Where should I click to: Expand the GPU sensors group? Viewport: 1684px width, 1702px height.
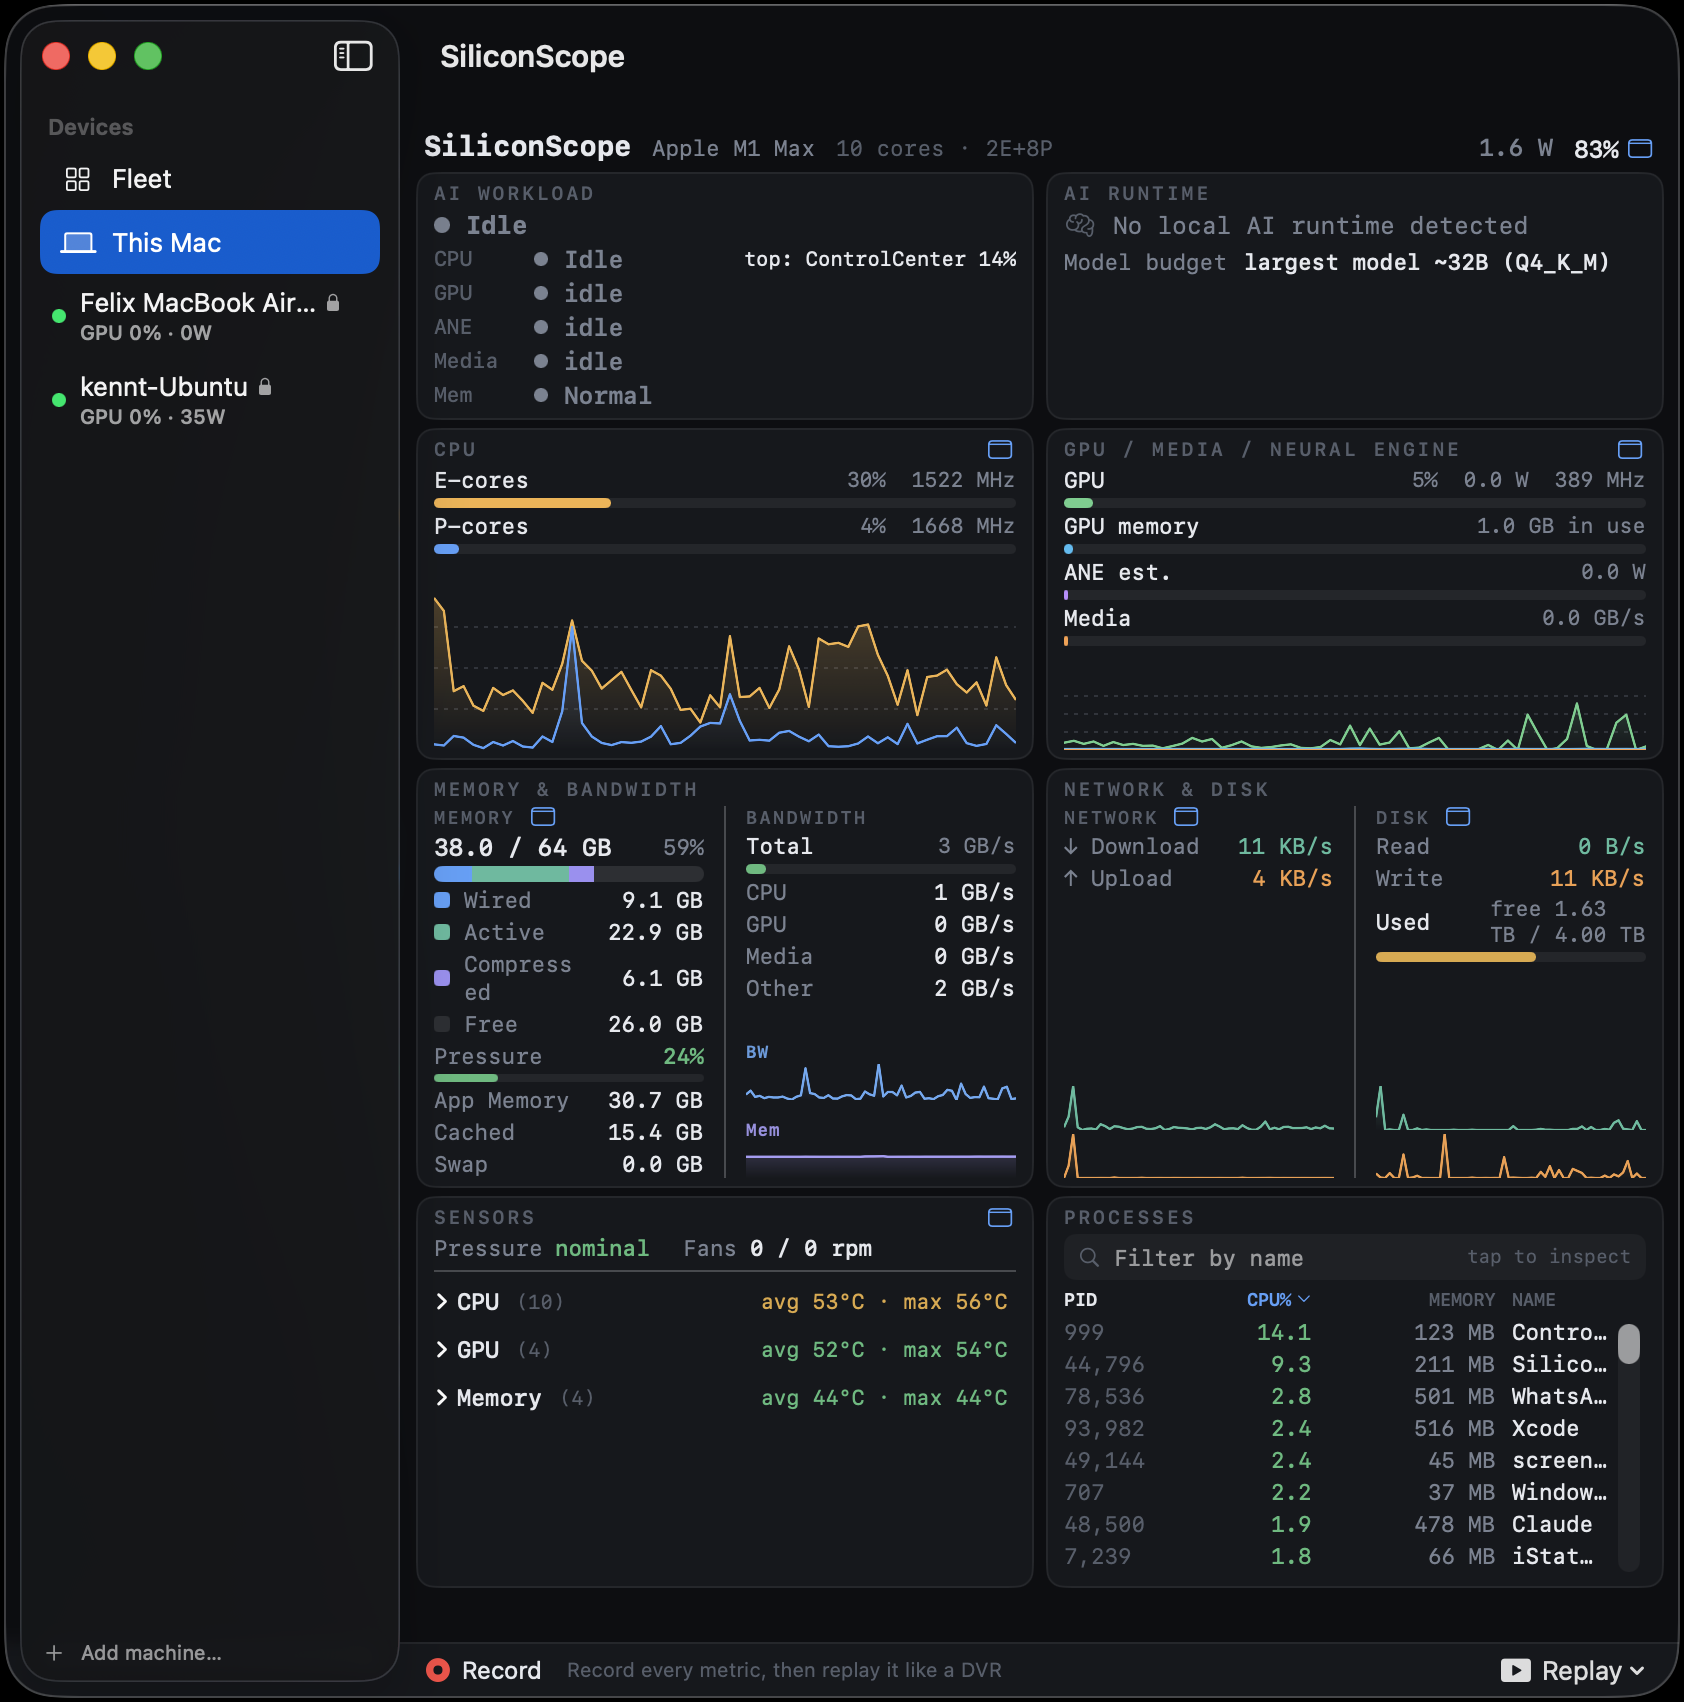(442, 1349)
